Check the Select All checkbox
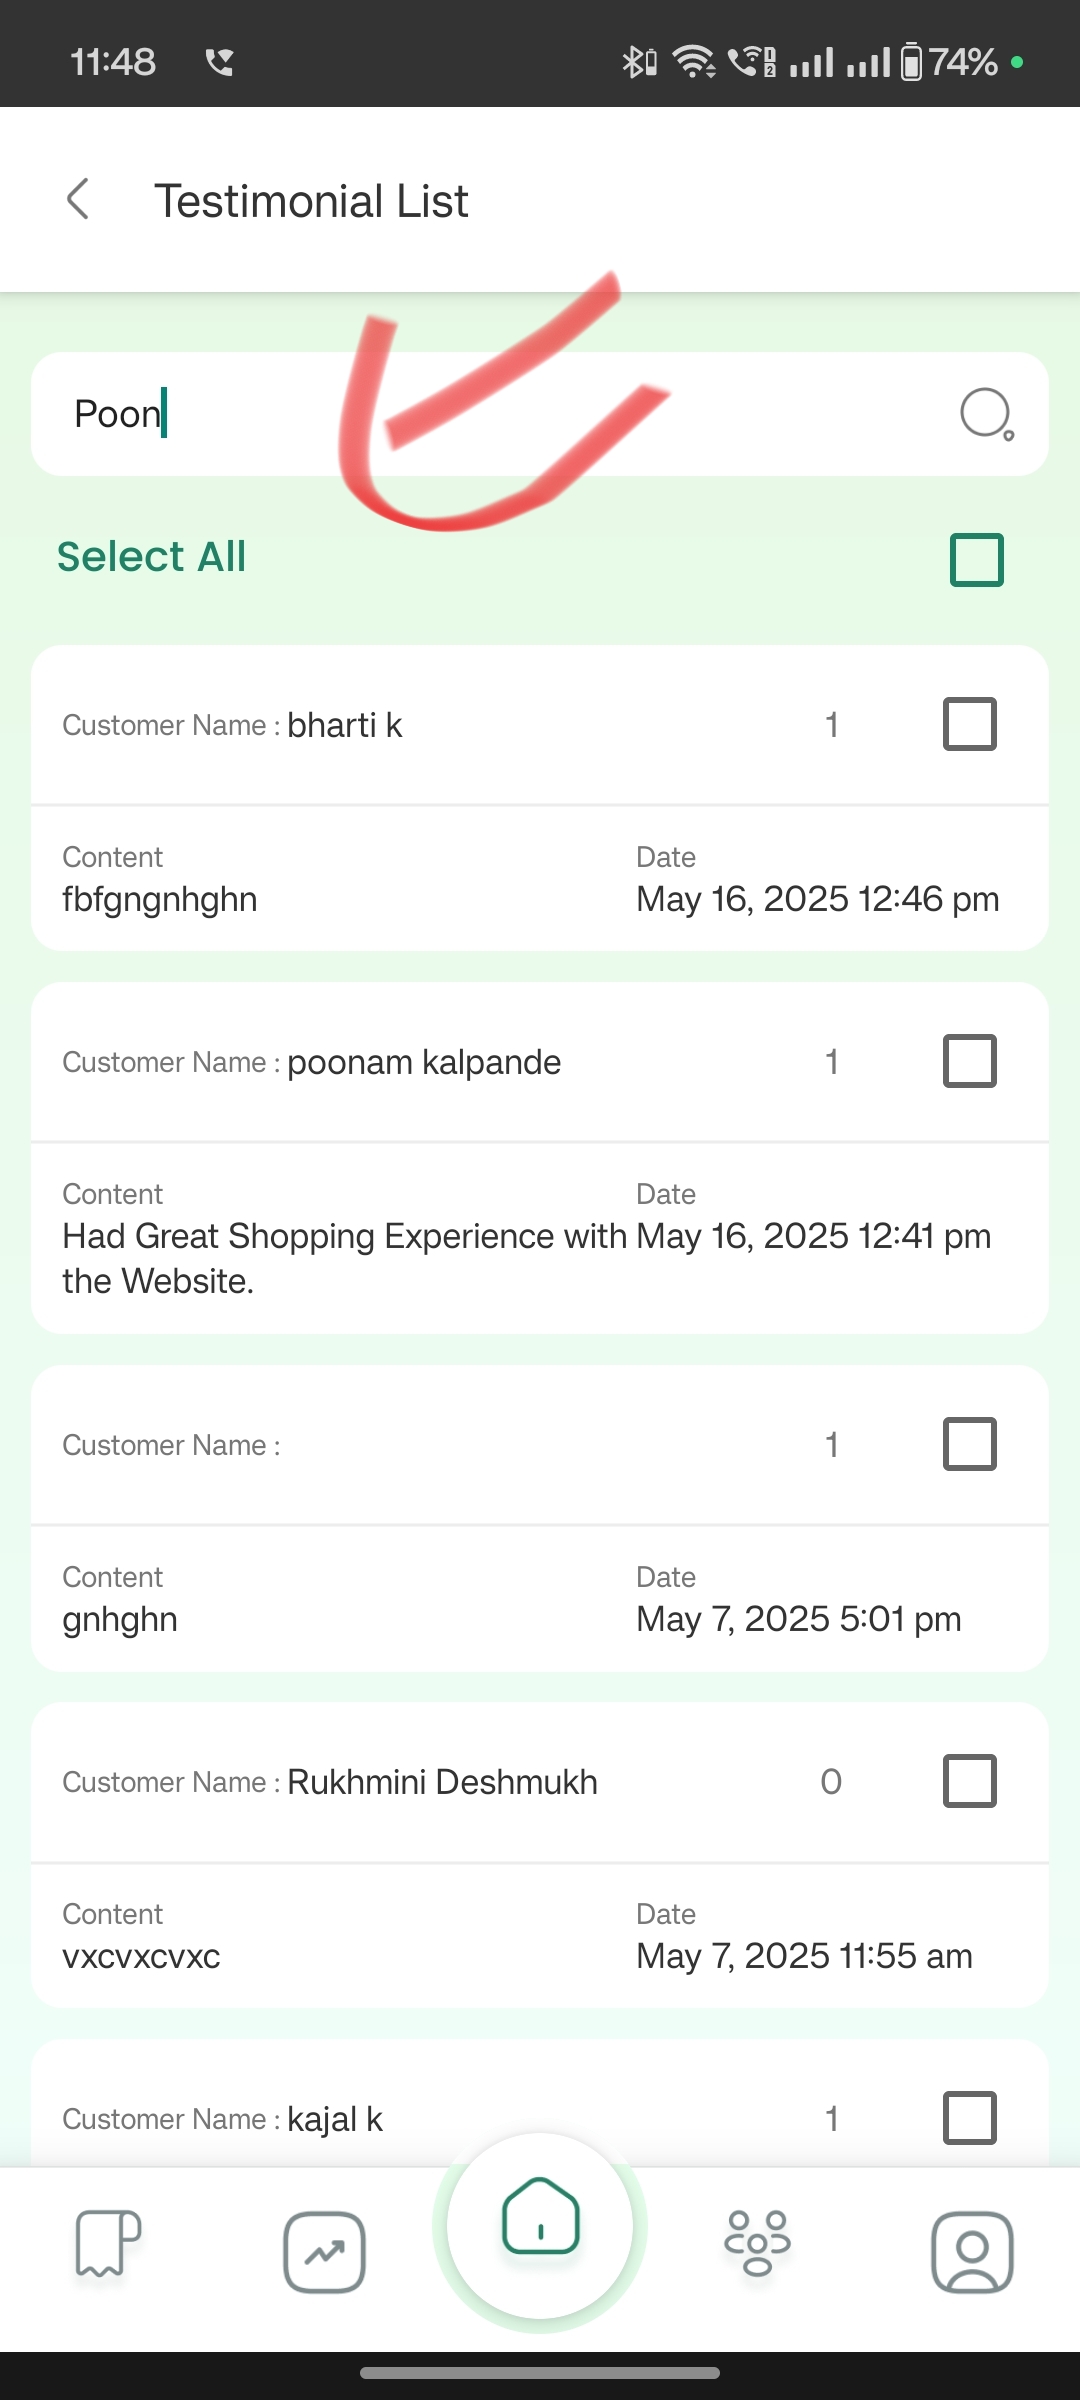This screenshot has height=2400, width=1080. (x=976, y=559)
